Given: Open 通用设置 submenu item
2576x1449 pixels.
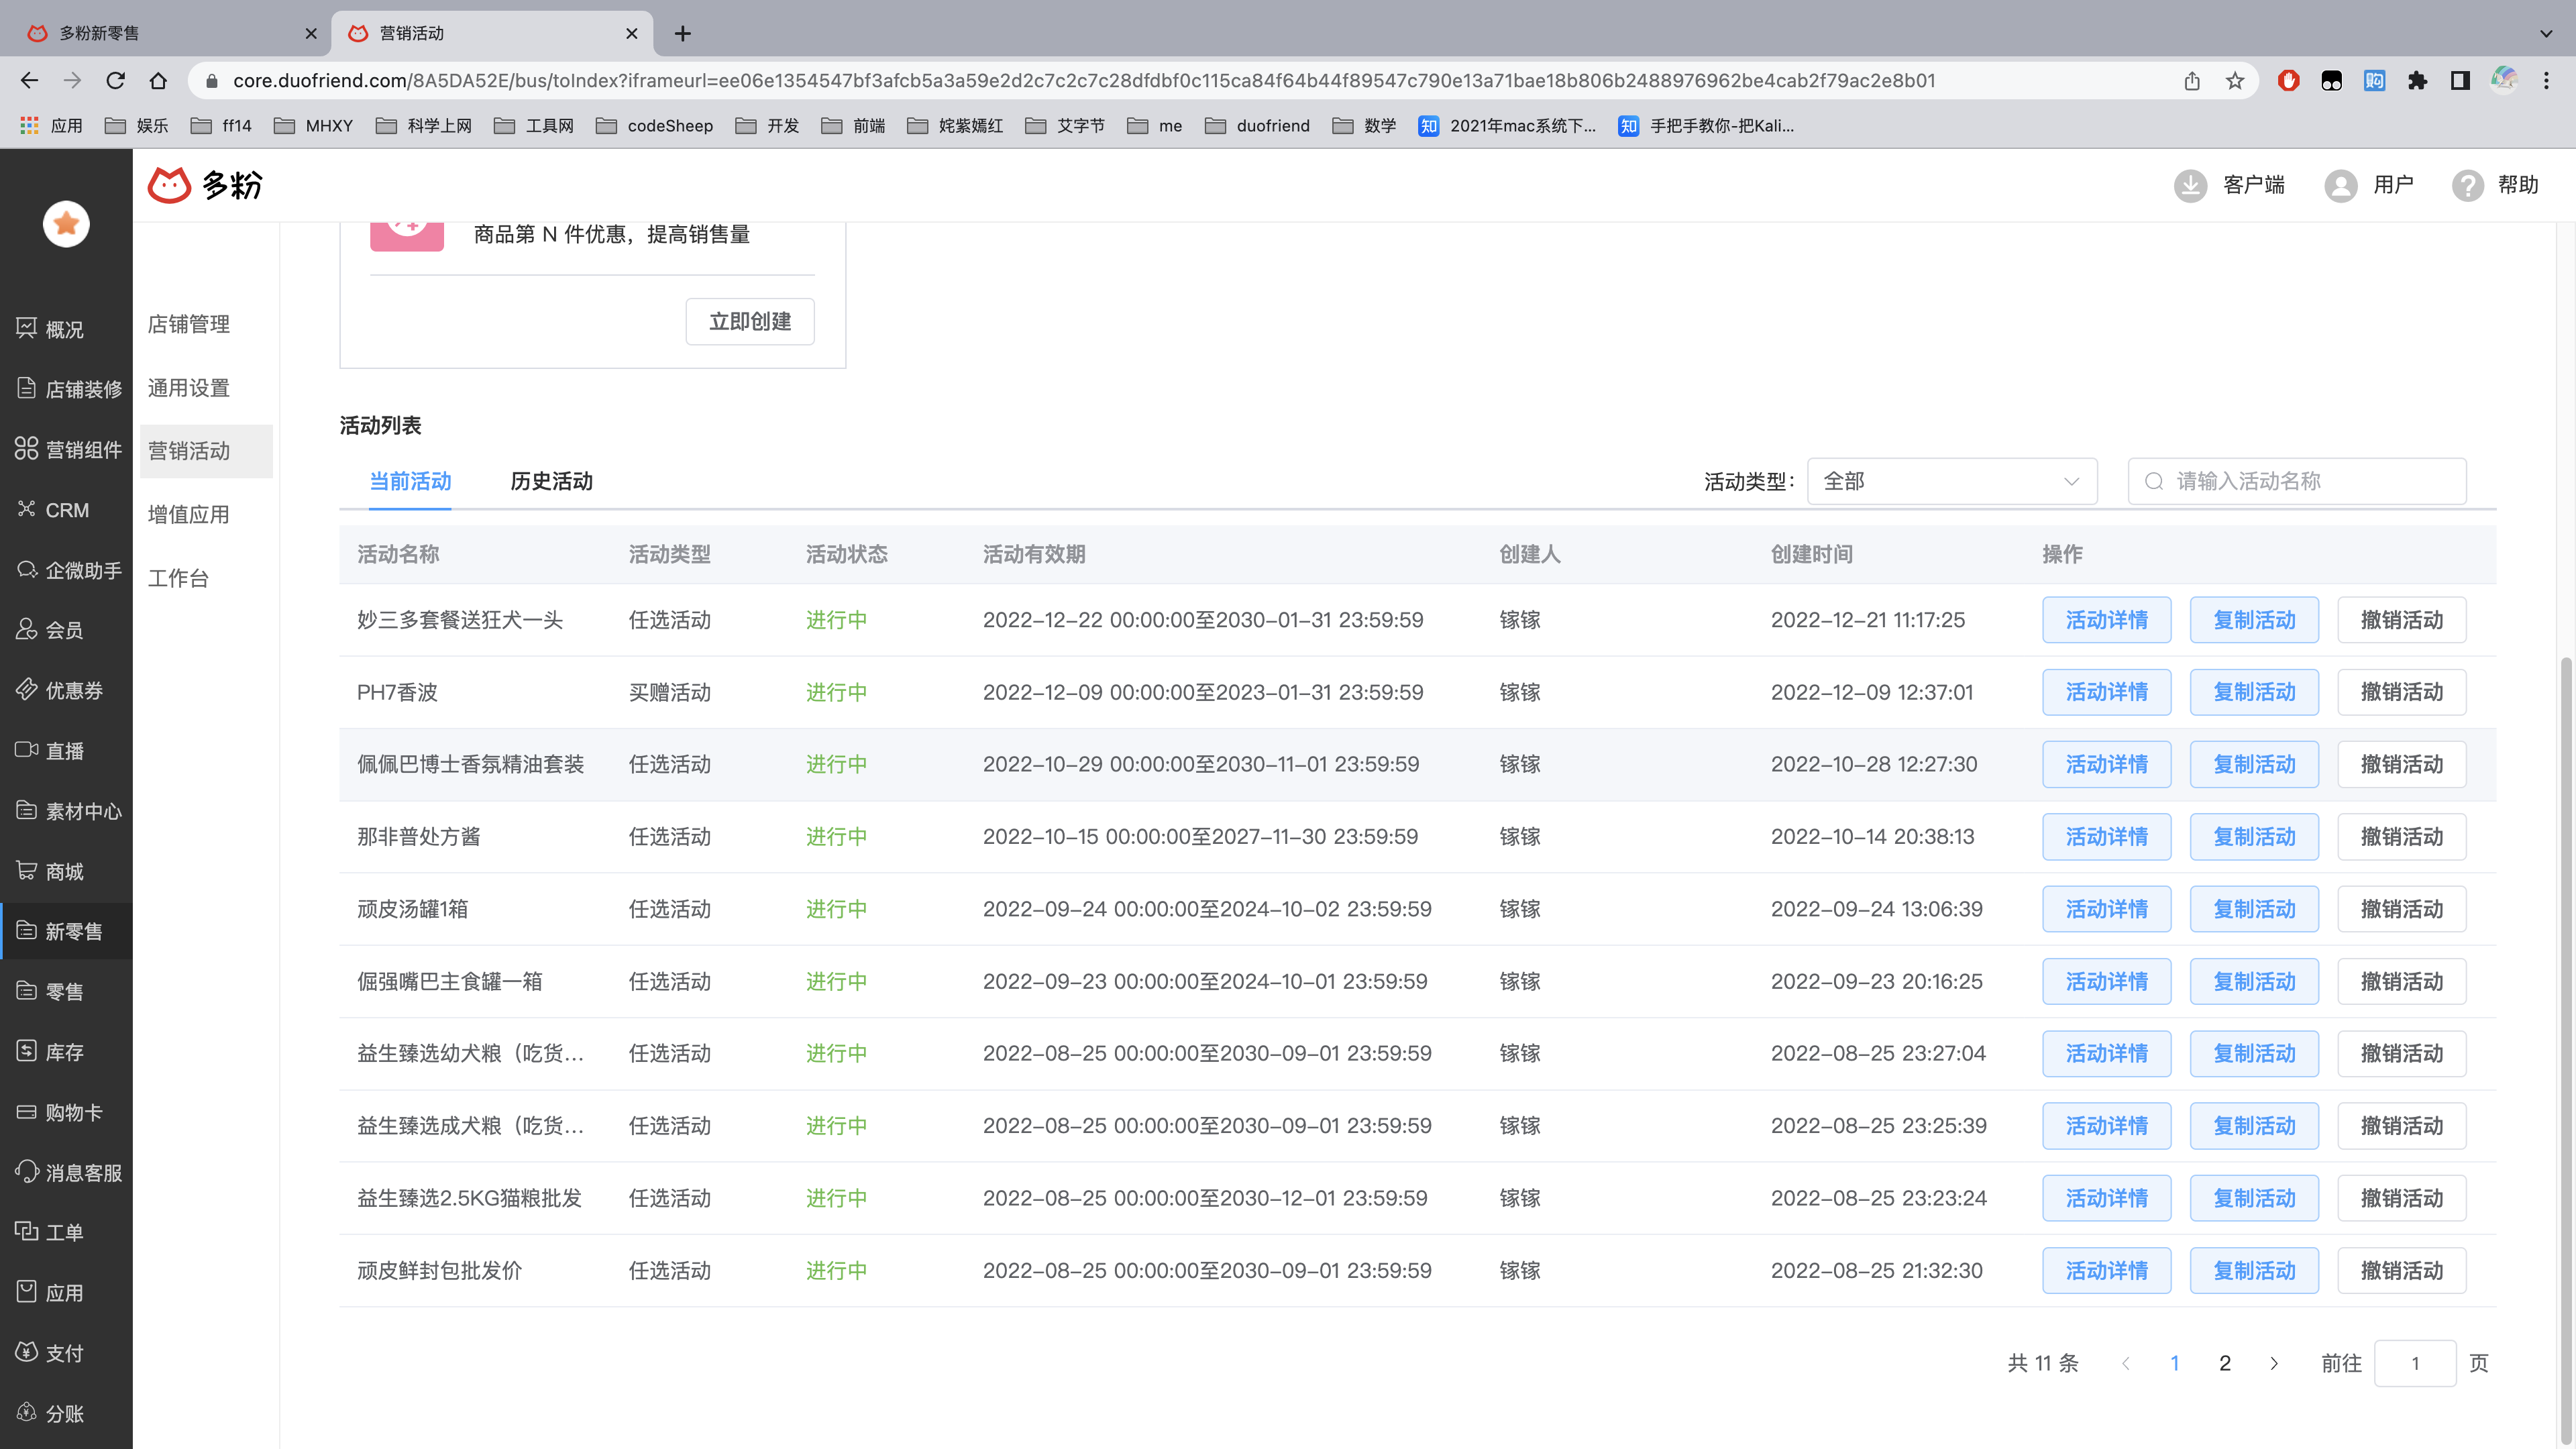Looking at the screenshot, I should pyautogui.click(x=189, y=388).
